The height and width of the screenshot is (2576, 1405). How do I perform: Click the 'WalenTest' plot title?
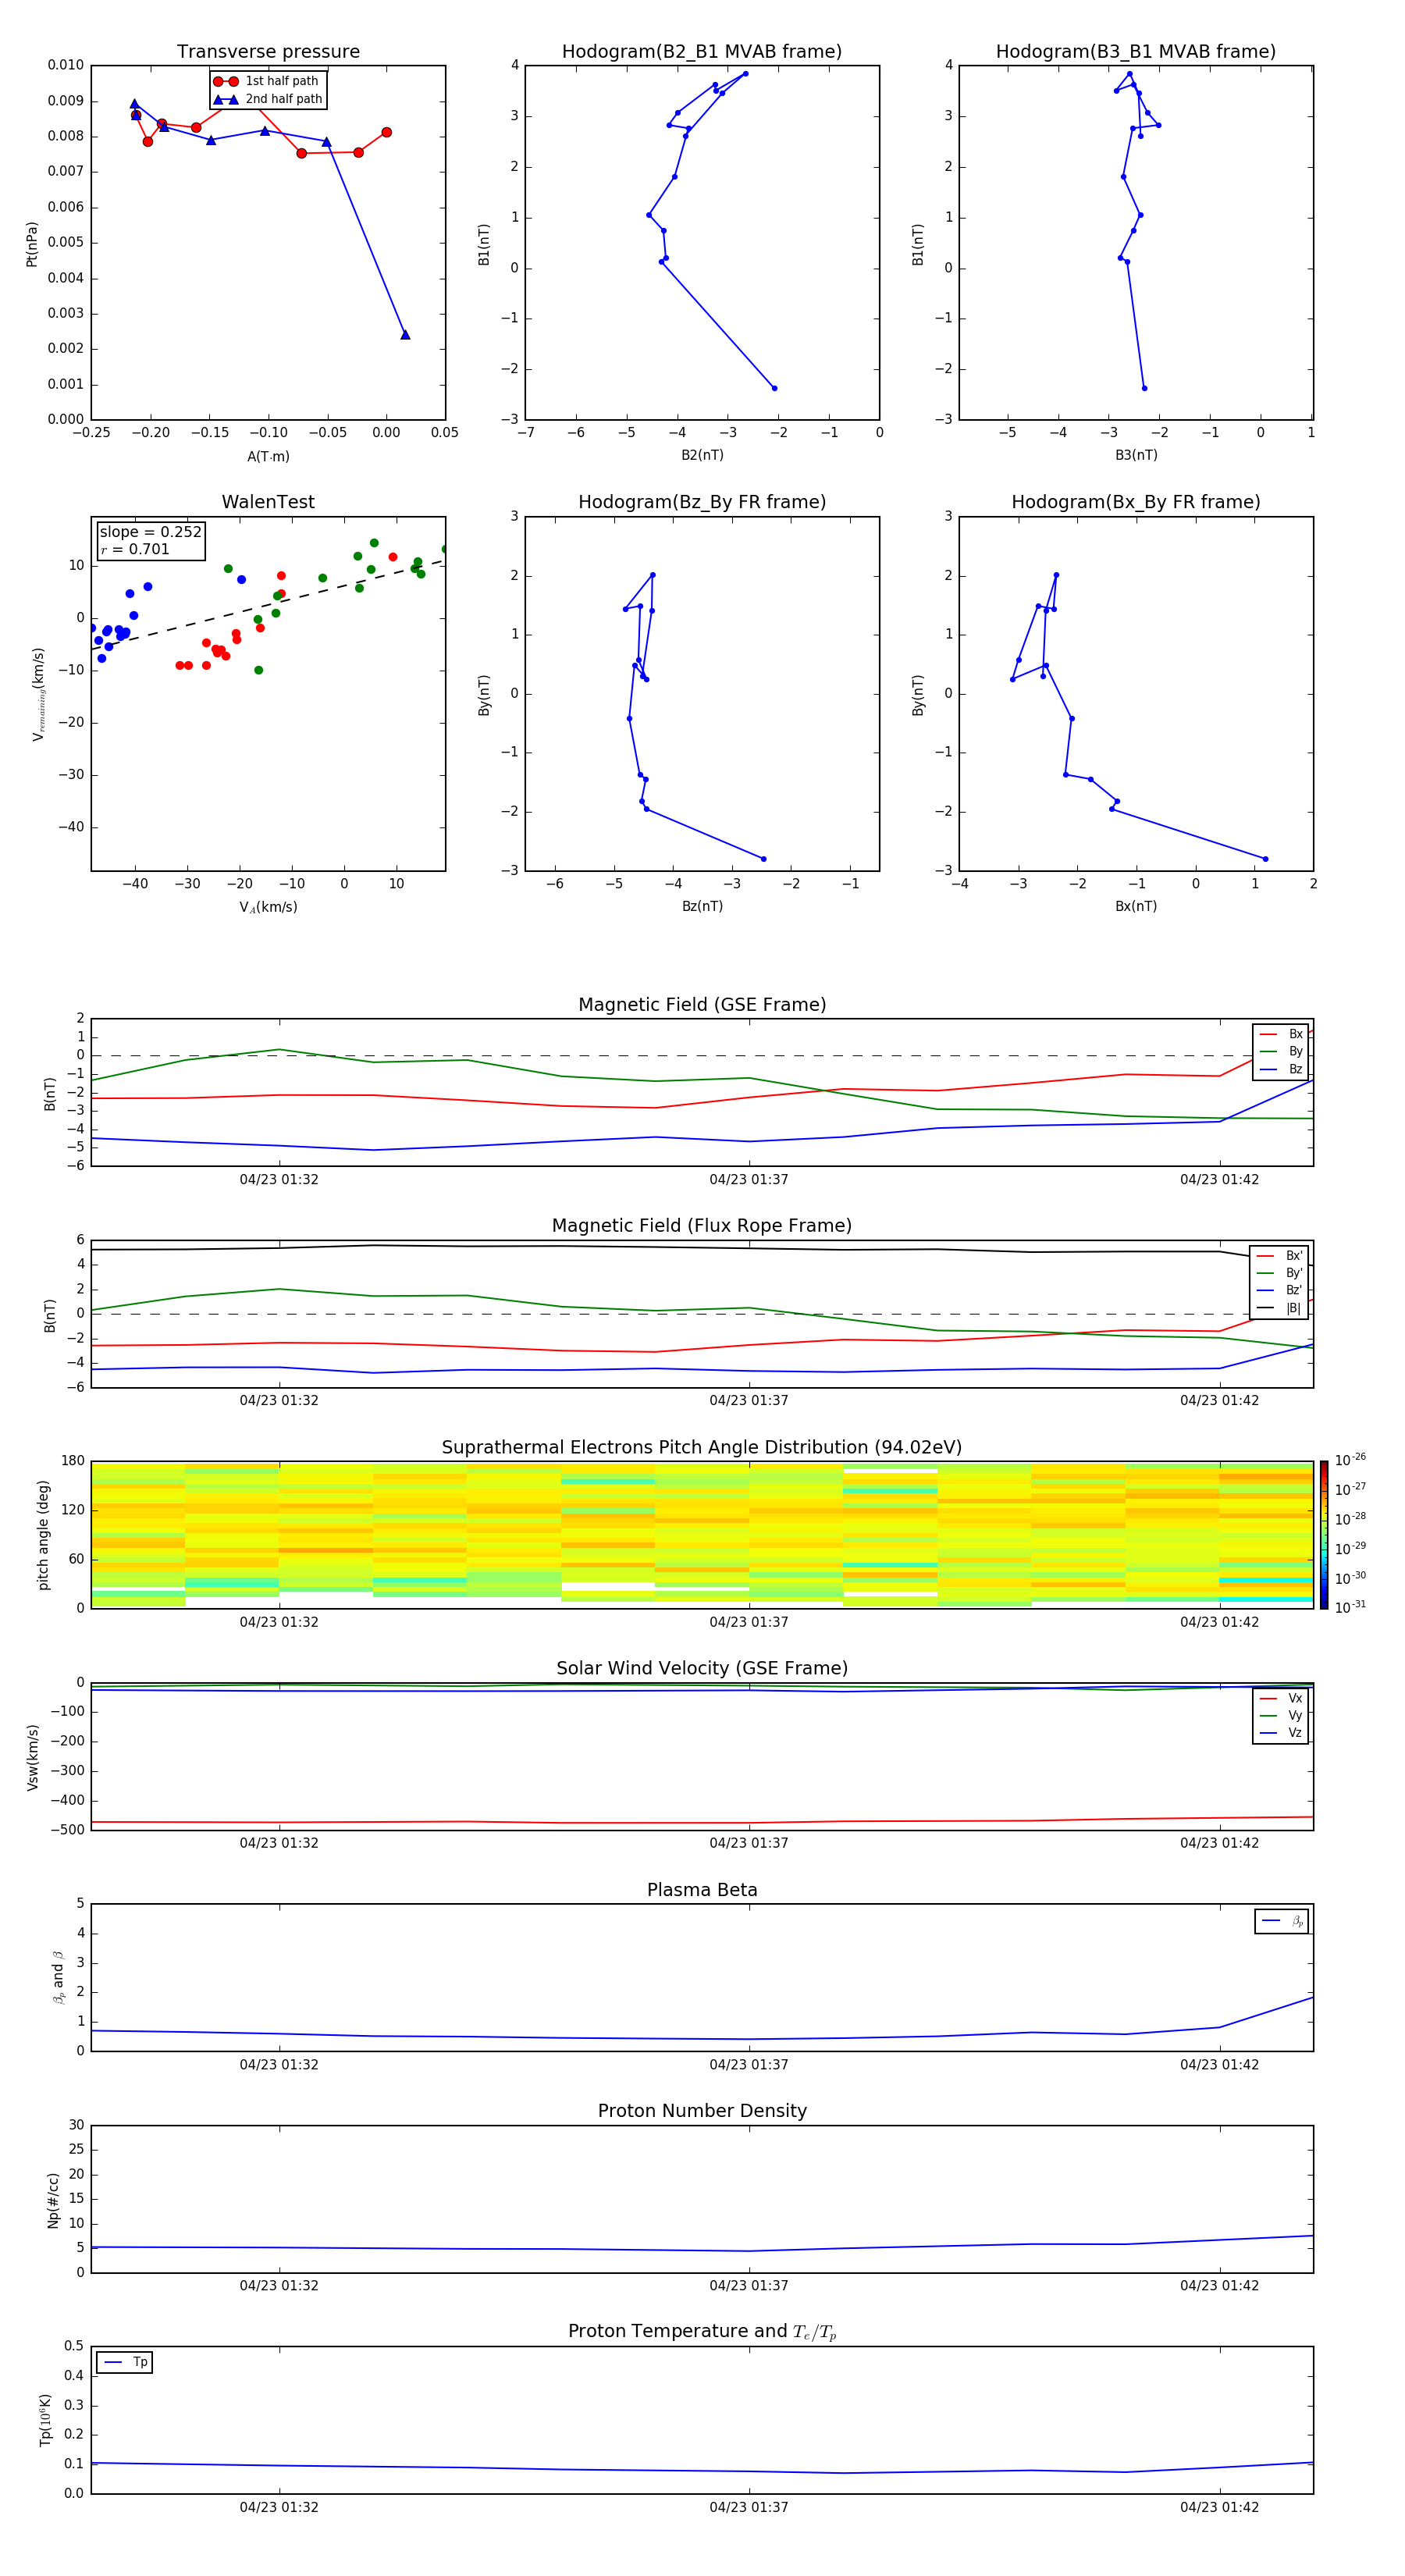[x=268, y=502]
